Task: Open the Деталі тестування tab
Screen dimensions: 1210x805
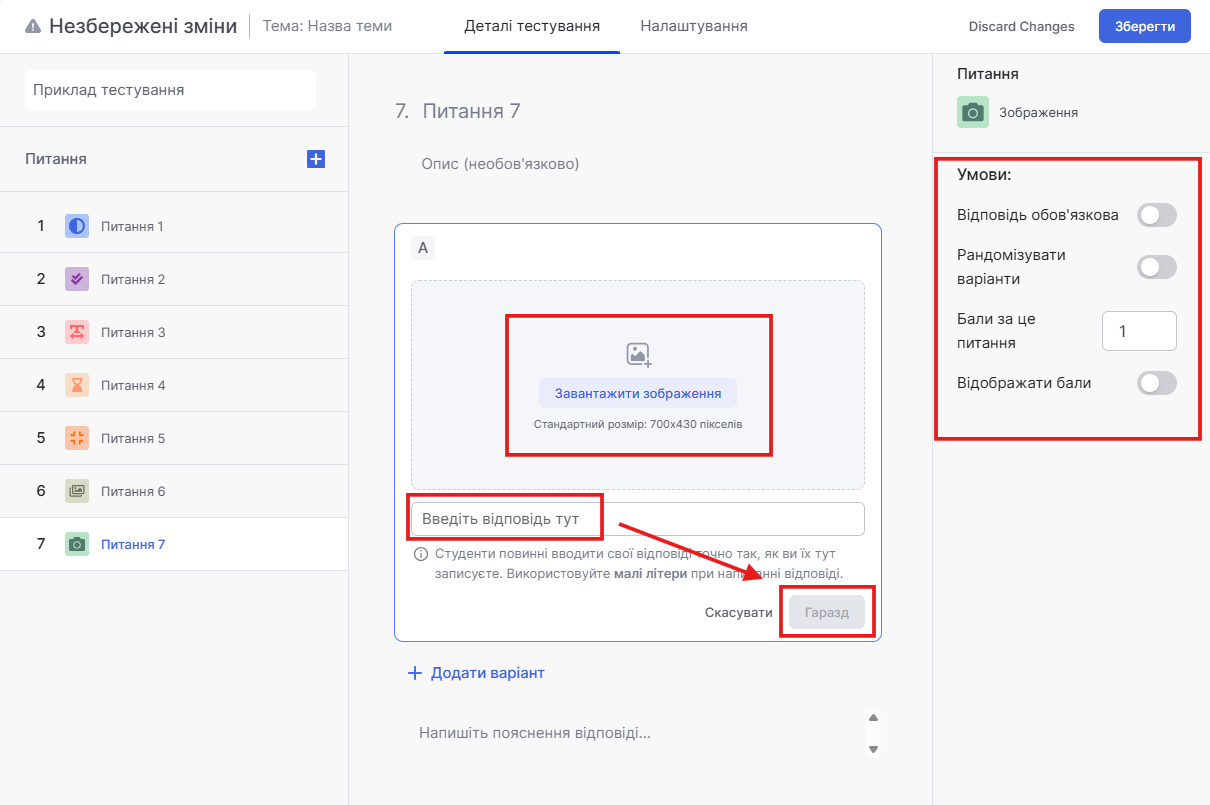Action: point(532,26)
